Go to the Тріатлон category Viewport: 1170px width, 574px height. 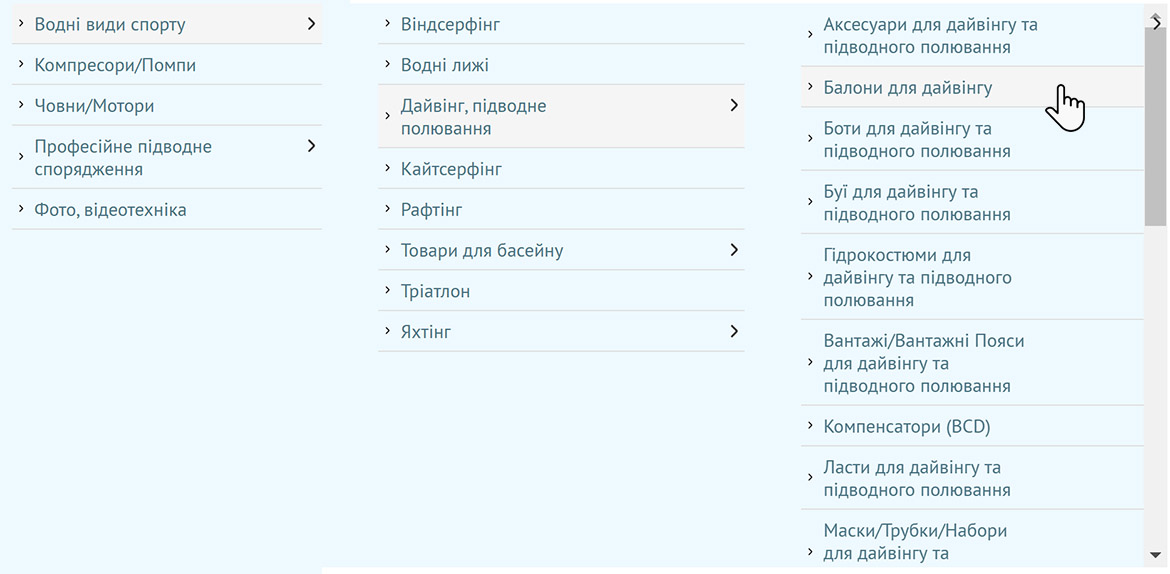pyautogui.click(x=435, y=291)
